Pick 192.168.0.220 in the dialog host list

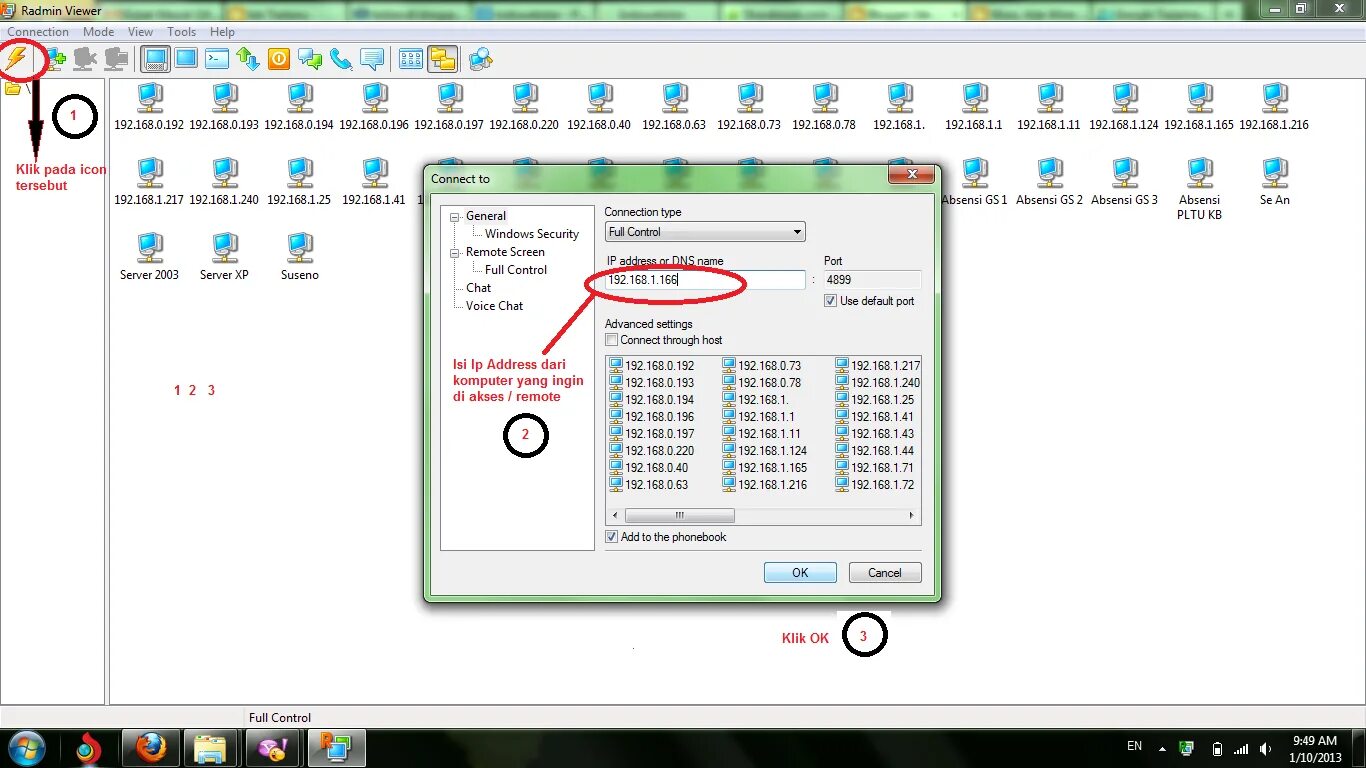(x=651, y=451)
